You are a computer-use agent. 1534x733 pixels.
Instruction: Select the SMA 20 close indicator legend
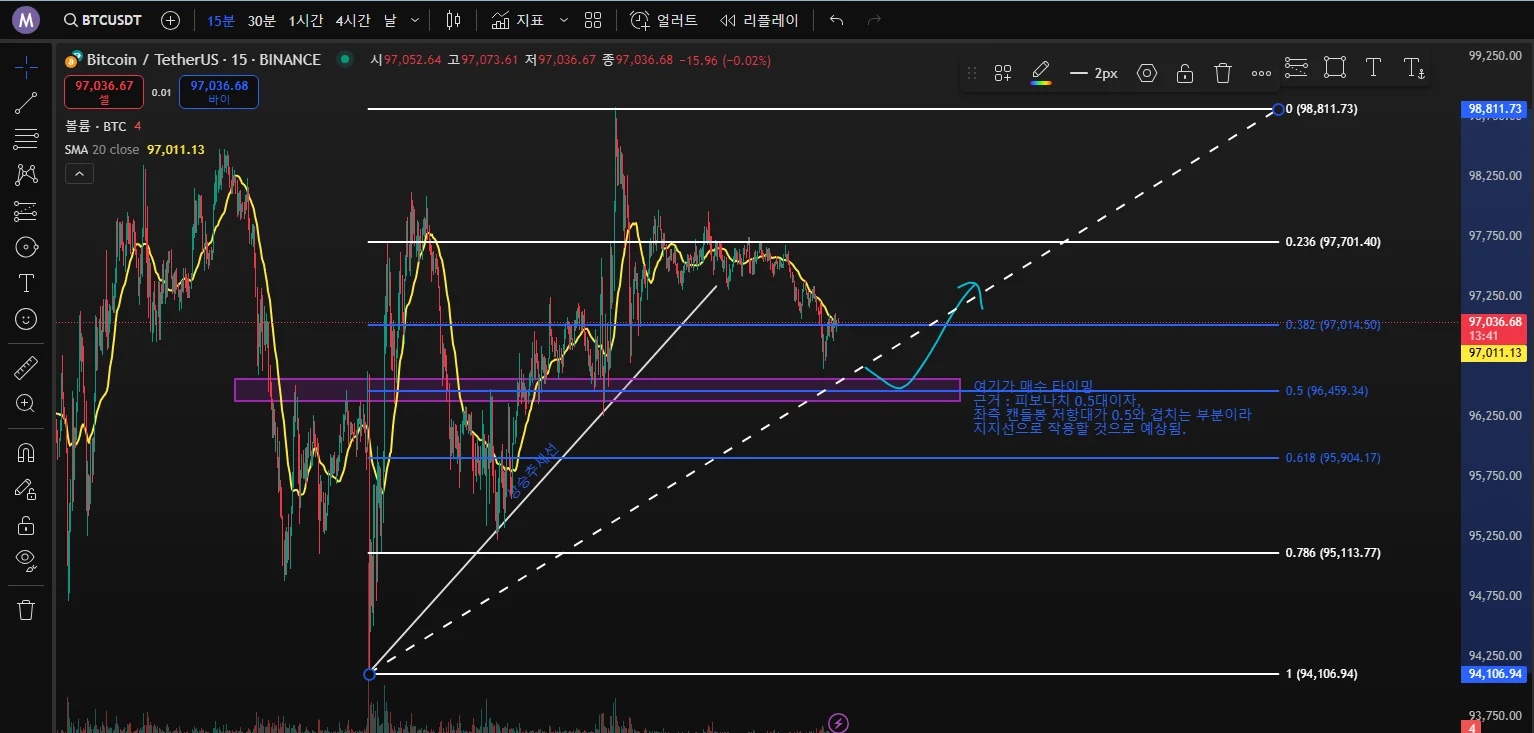[x=135, y=149]
